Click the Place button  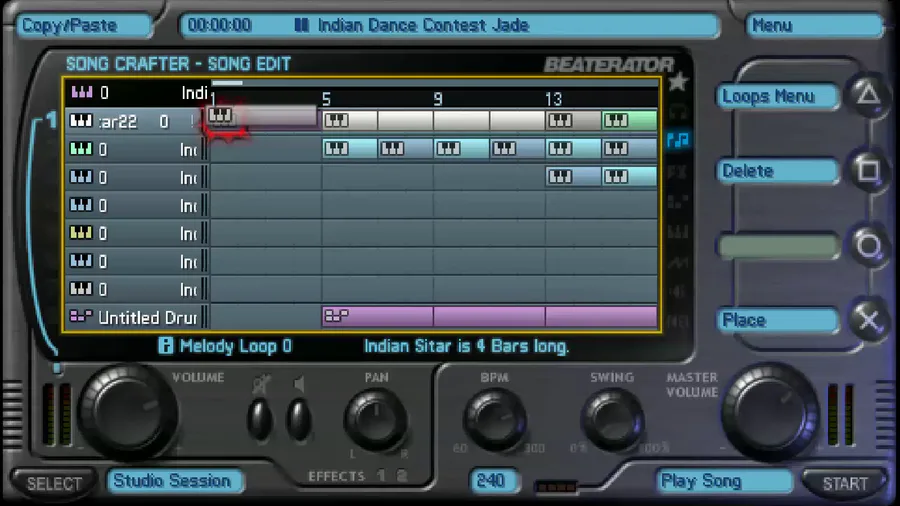(x=777, y=320)
